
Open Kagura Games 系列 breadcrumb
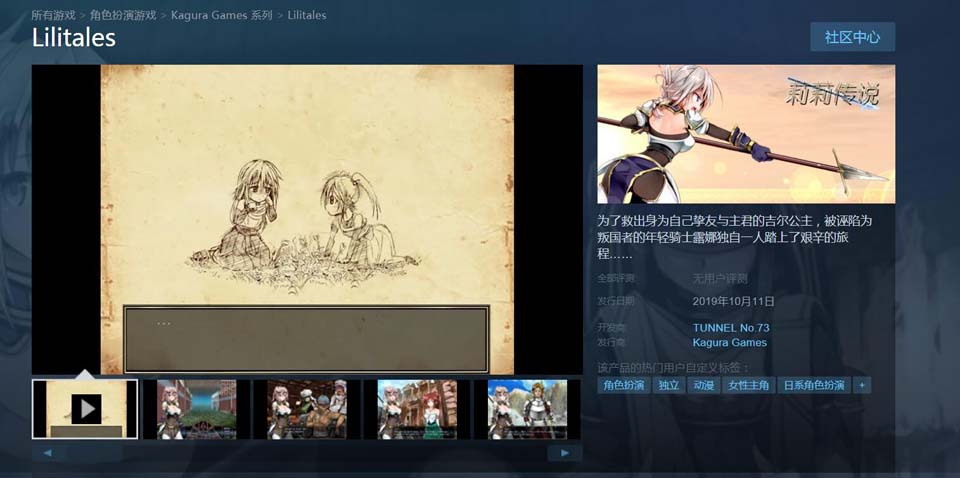coord(222,15)
